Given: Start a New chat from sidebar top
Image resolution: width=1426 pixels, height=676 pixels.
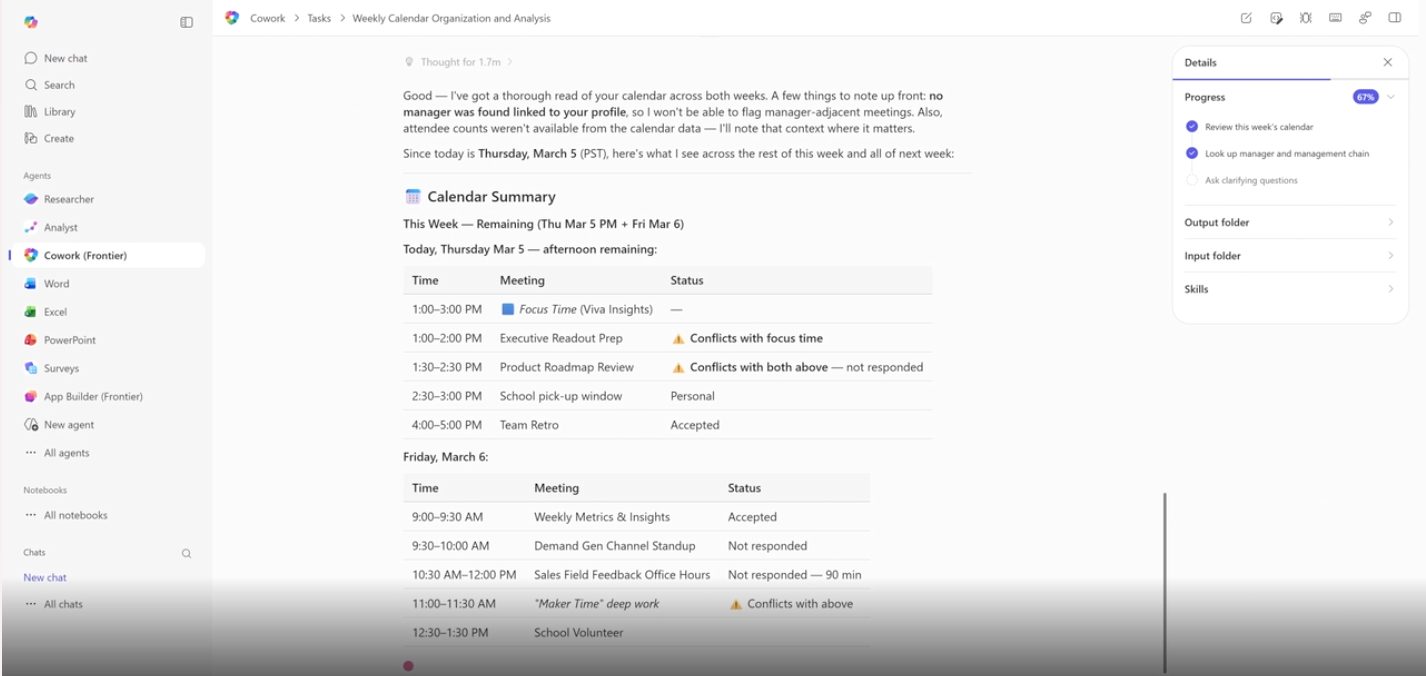Looking at the screenshot, I should pos(65,58).
